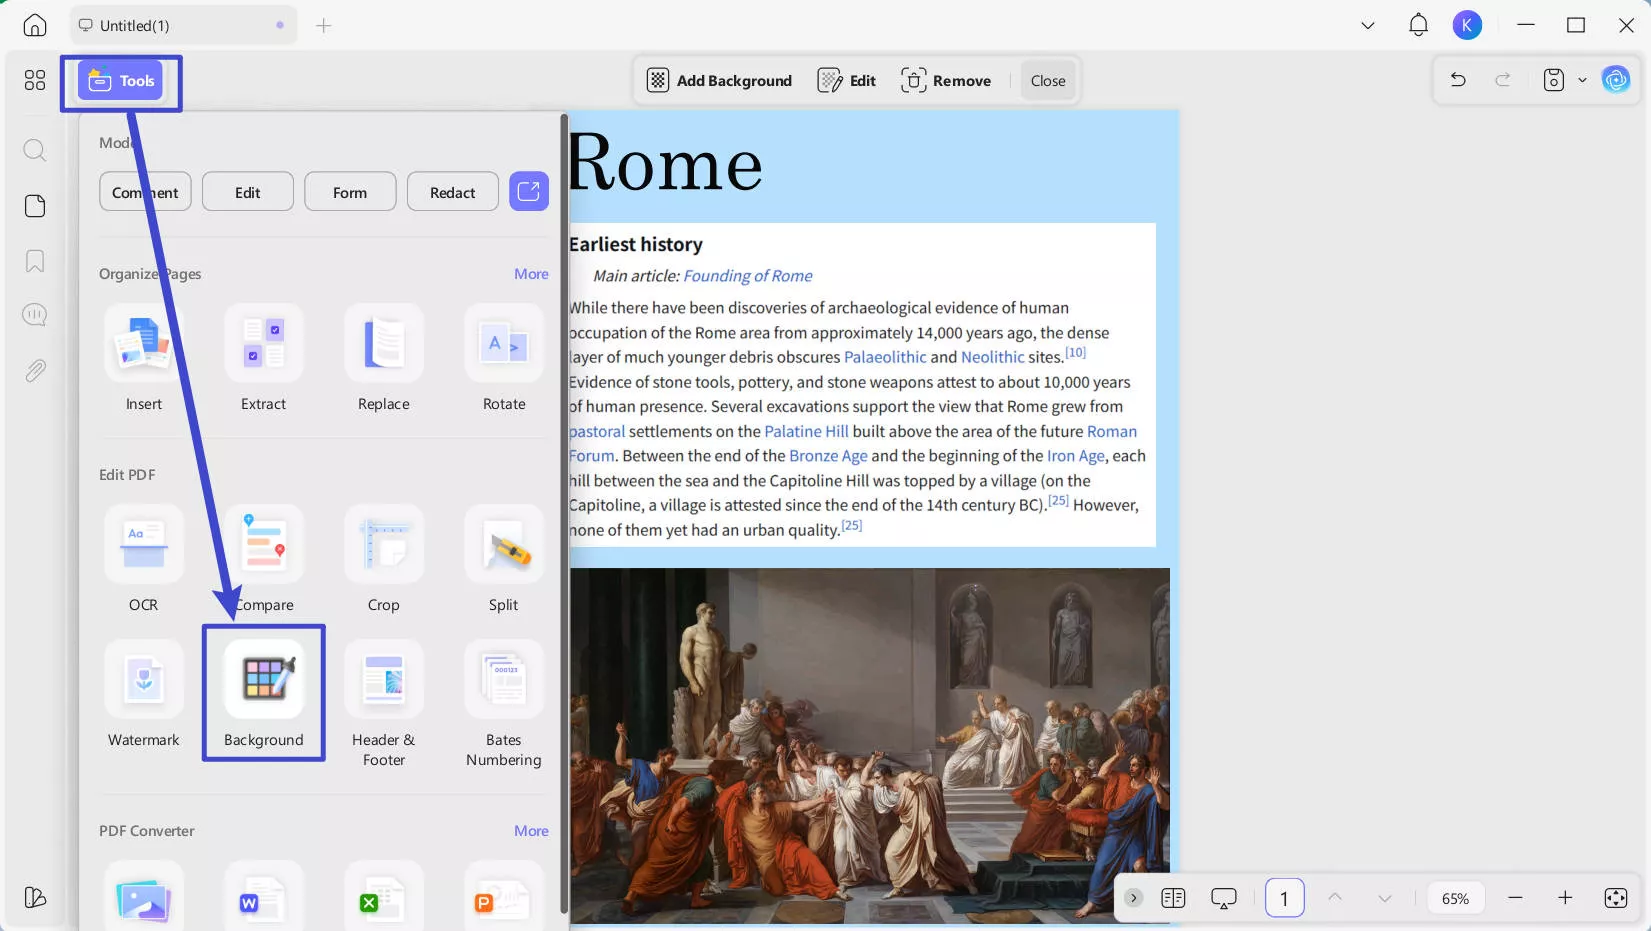Click Add Background in toolbar
1651x931 pixels.
720,81
